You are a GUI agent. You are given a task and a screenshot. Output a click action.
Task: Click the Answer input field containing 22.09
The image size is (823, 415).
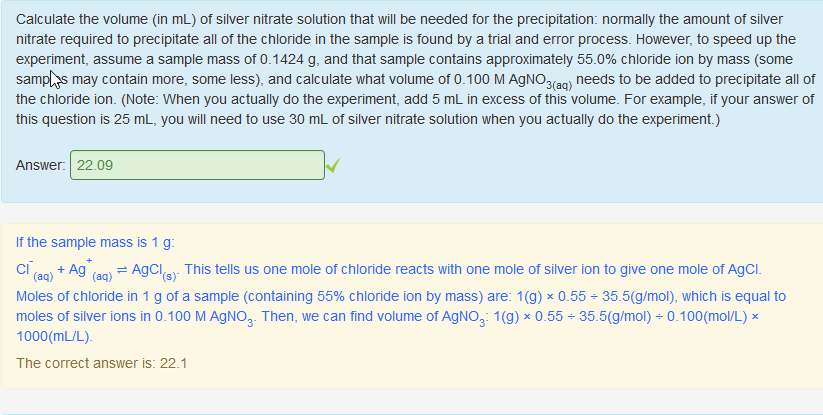point(197,165)
